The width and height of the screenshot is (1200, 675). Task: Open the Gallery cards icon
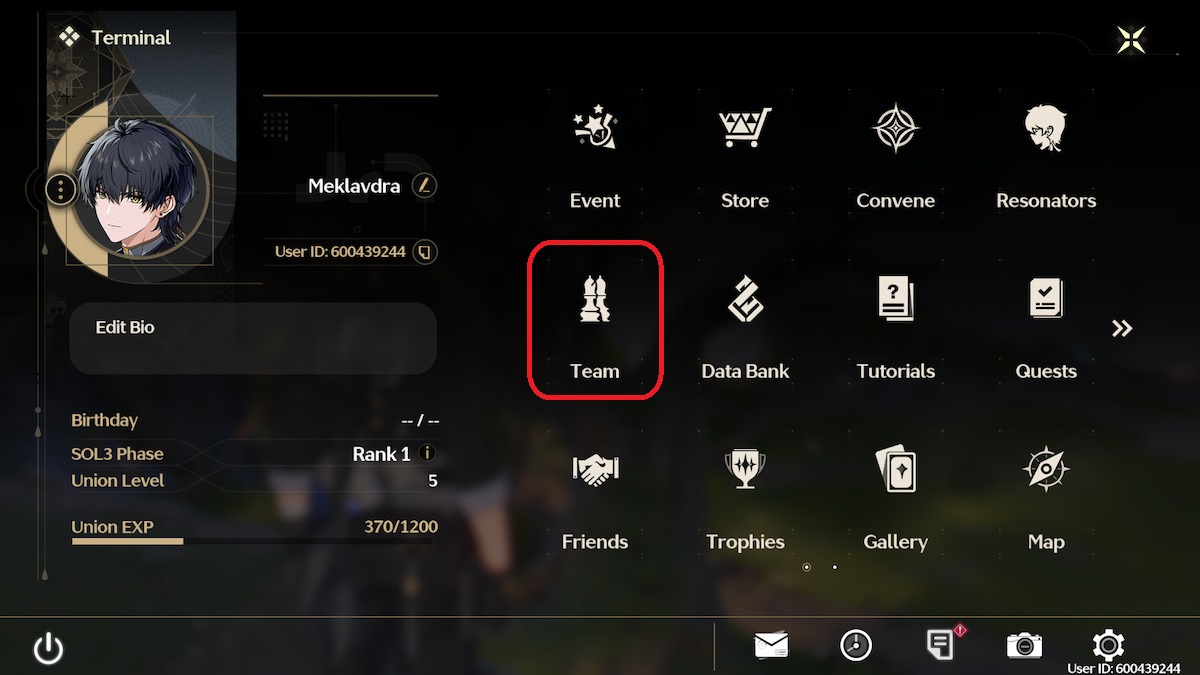point(895,468)
